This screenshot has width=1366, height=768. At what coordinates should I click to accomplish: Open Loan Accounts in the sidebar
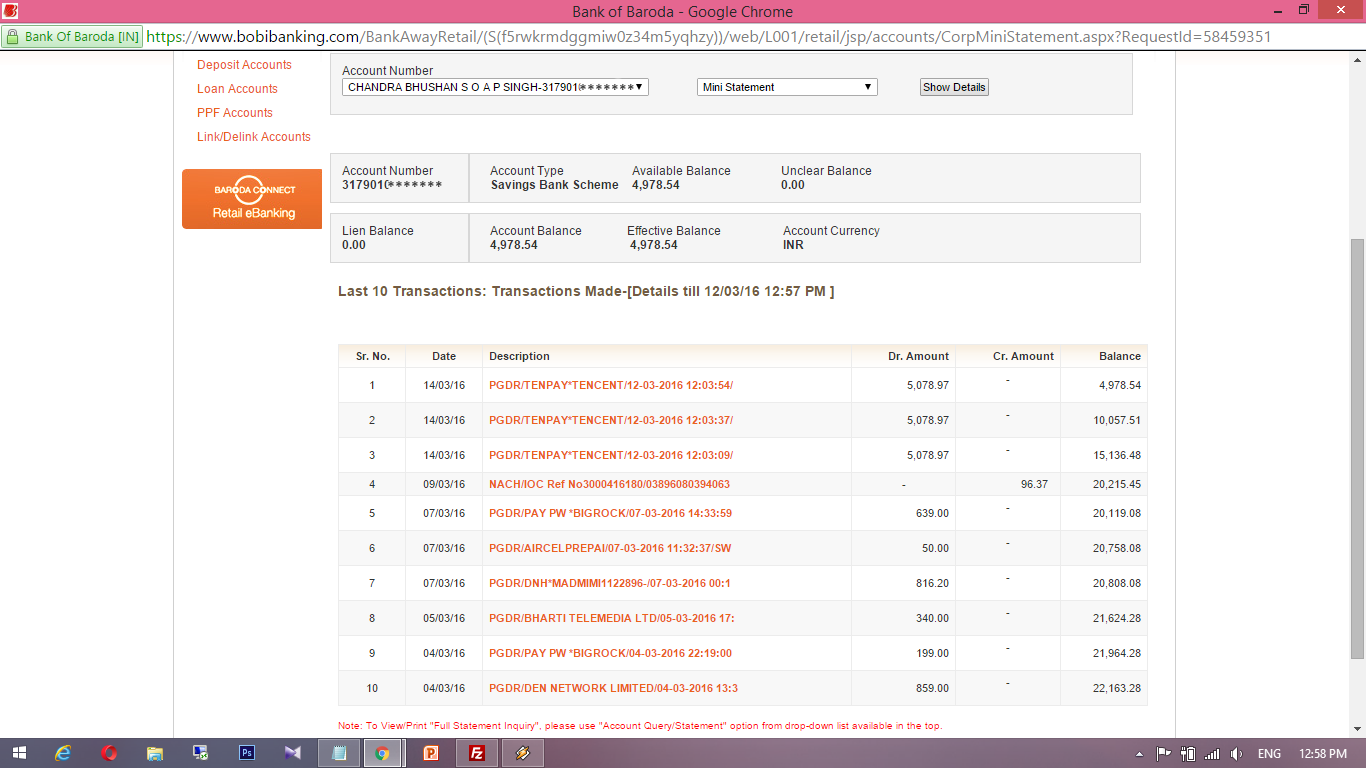click(237, 89)
